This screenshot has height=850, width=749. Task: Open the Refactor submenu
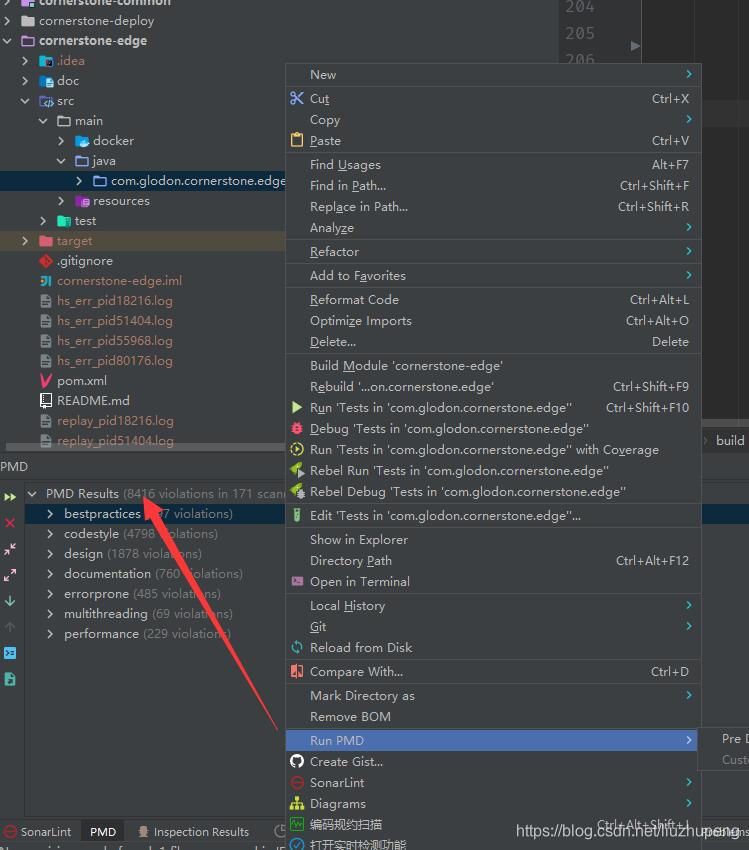(493, 252)
